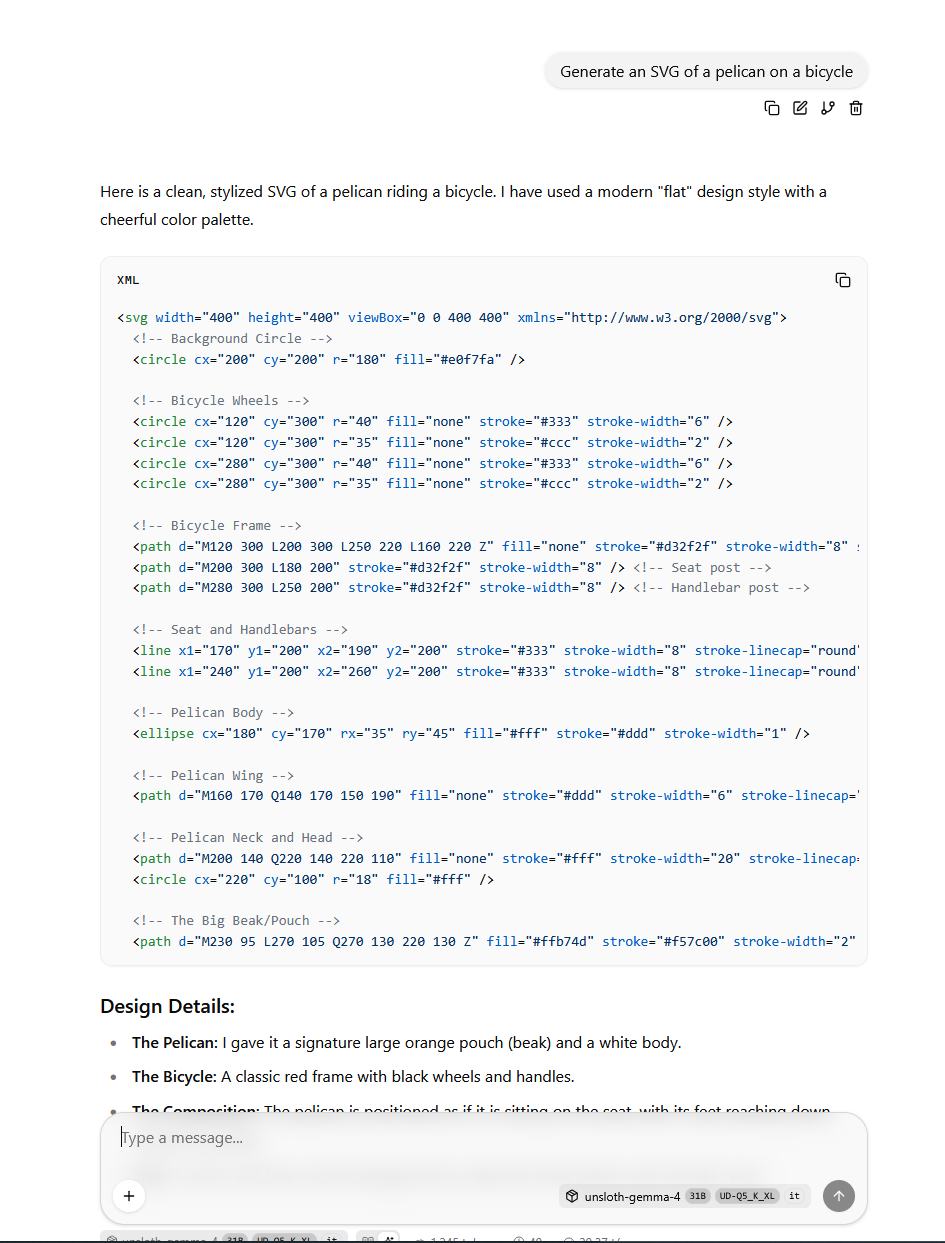Click the 'Here is a clean, stylized SVG' paragraph
The width and height of the screenshot is (945, 1243).
[x=463, y=205]
